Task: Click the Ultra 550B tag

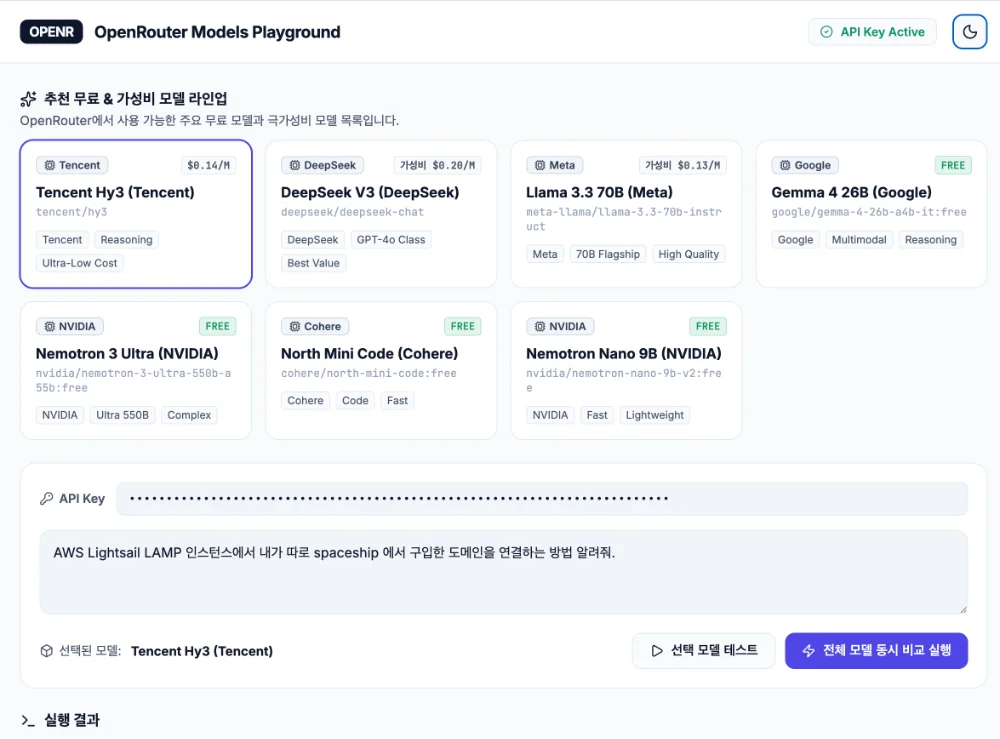Action: 122,415
